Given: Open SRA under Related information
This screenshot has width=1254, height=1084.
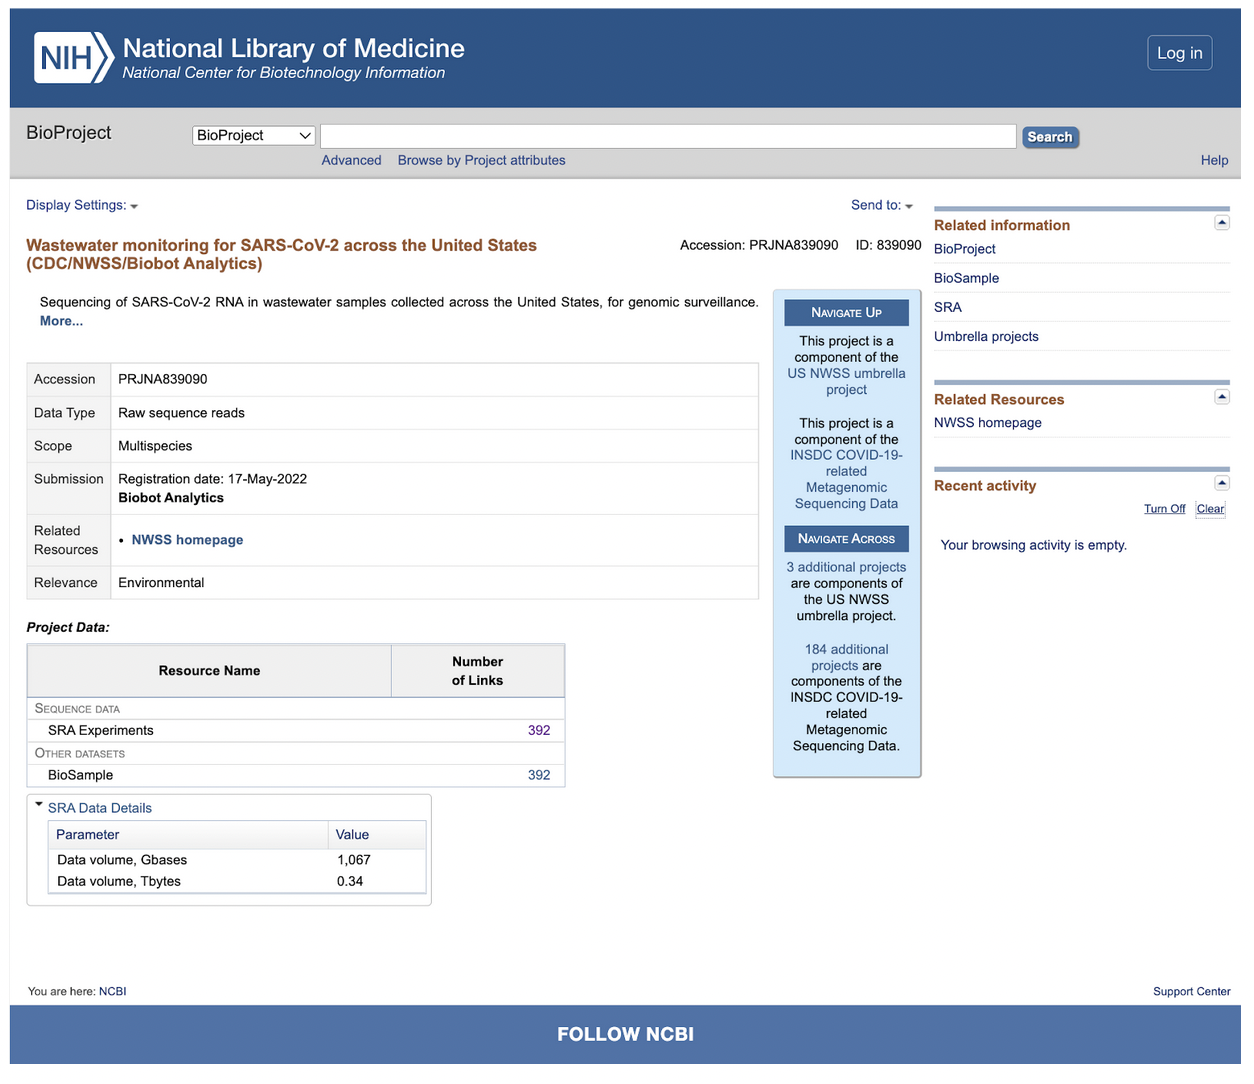Looking at the screenshot, I should pyautogui.click(x=947, y=307).
